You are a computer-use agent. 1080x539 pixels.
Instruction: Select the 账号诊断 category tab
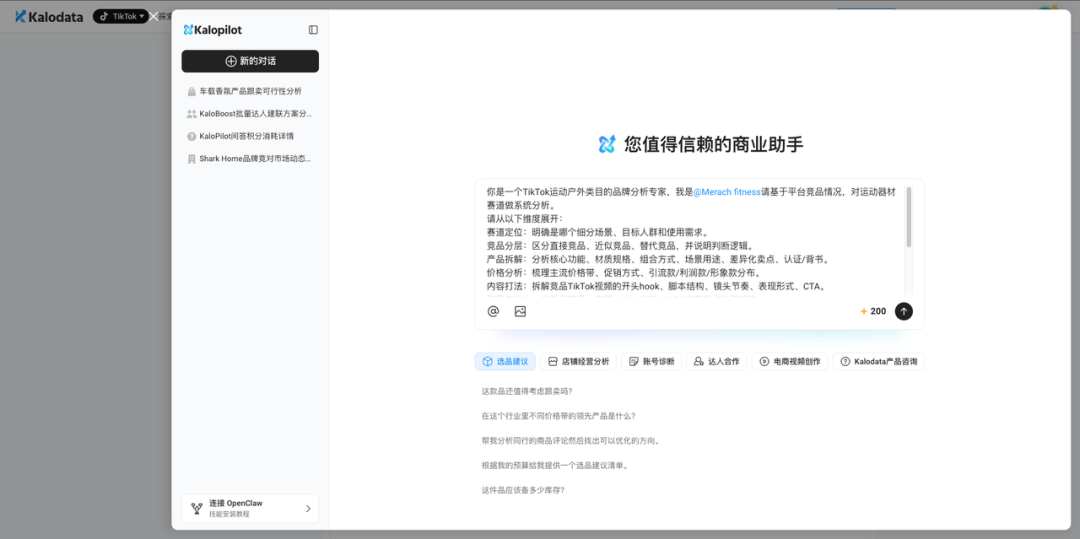coord(652,361)
